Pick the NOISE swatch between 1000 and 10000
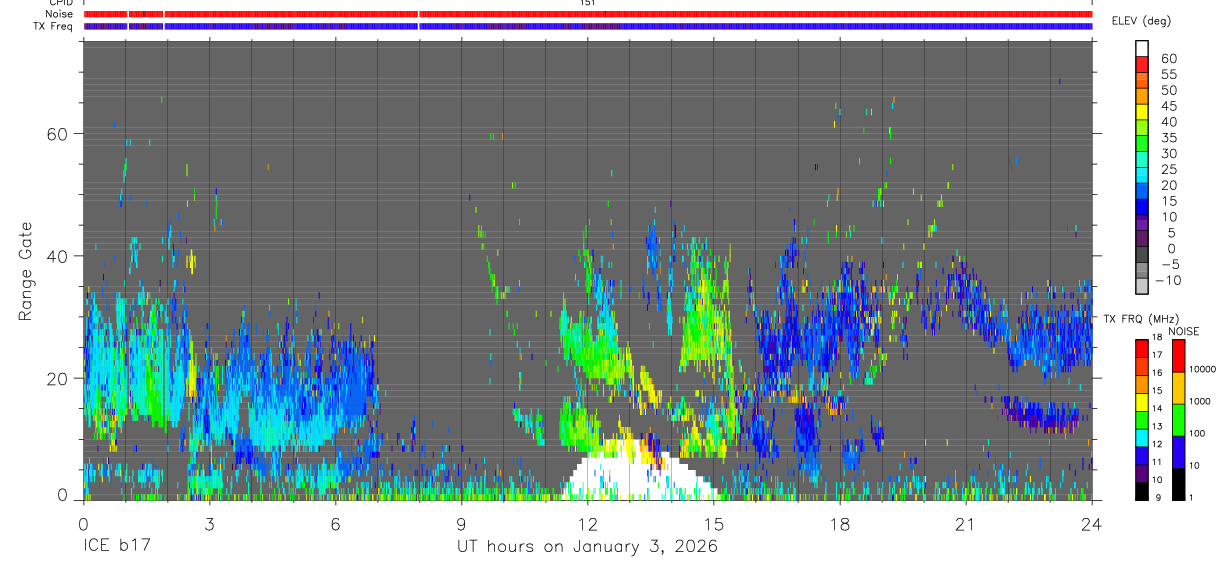The height and width of the screenshot is (567, 1228). point(1179,387)
